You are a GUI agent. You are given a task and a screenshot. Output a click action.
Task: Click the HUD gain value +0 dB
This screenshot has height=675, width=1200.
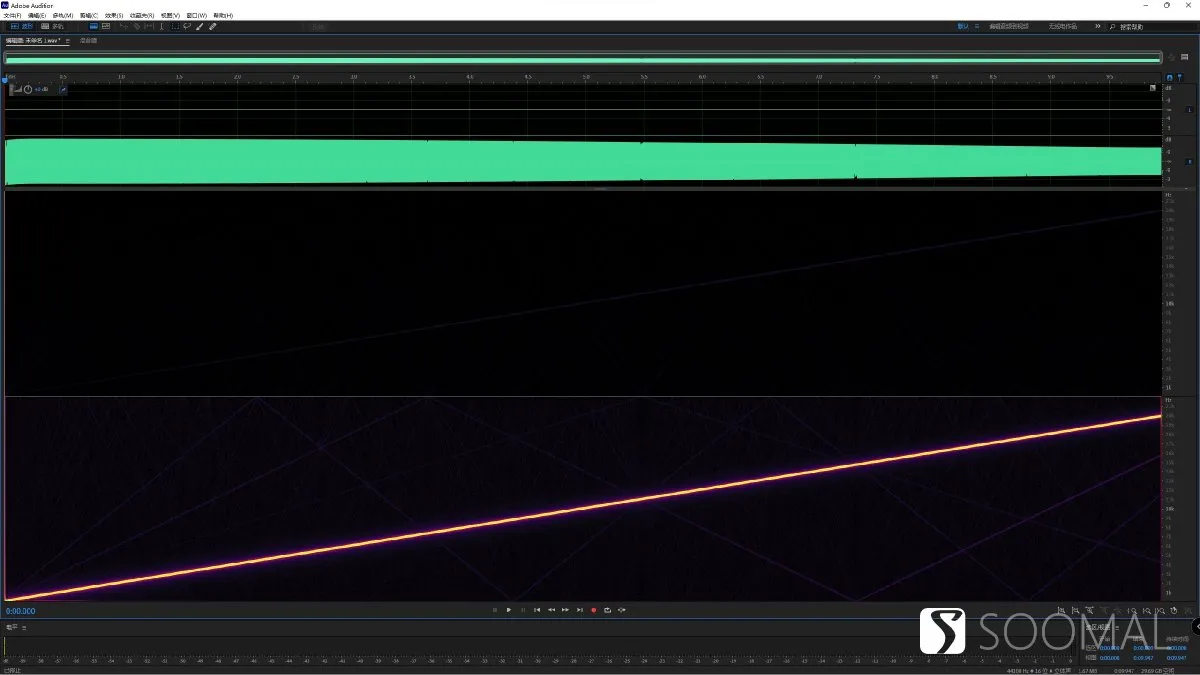tap(41, 89)
